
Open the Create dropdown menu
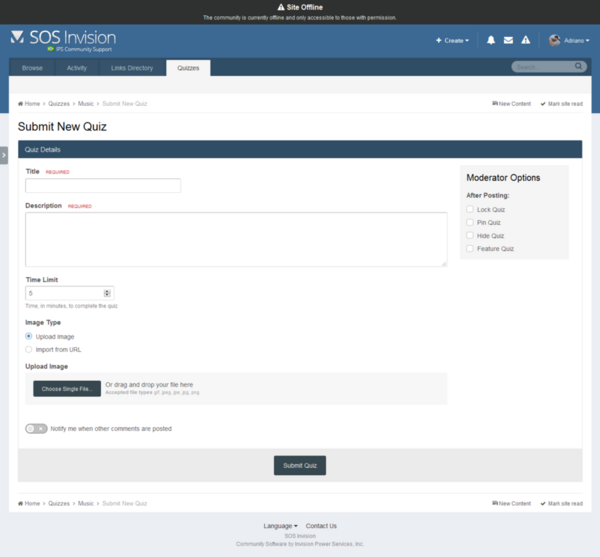(x=452, y=41)
